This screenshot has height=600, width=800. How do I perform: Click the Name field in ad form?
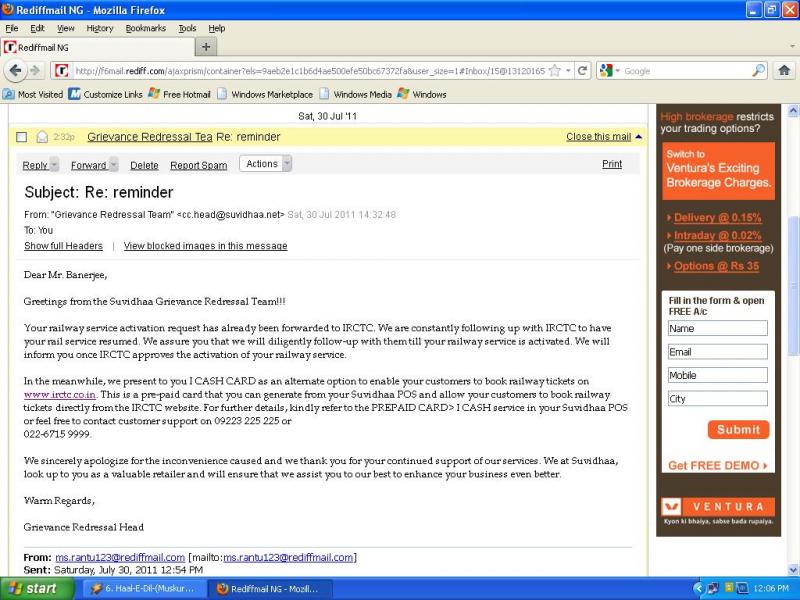click(x=717, y=328)
